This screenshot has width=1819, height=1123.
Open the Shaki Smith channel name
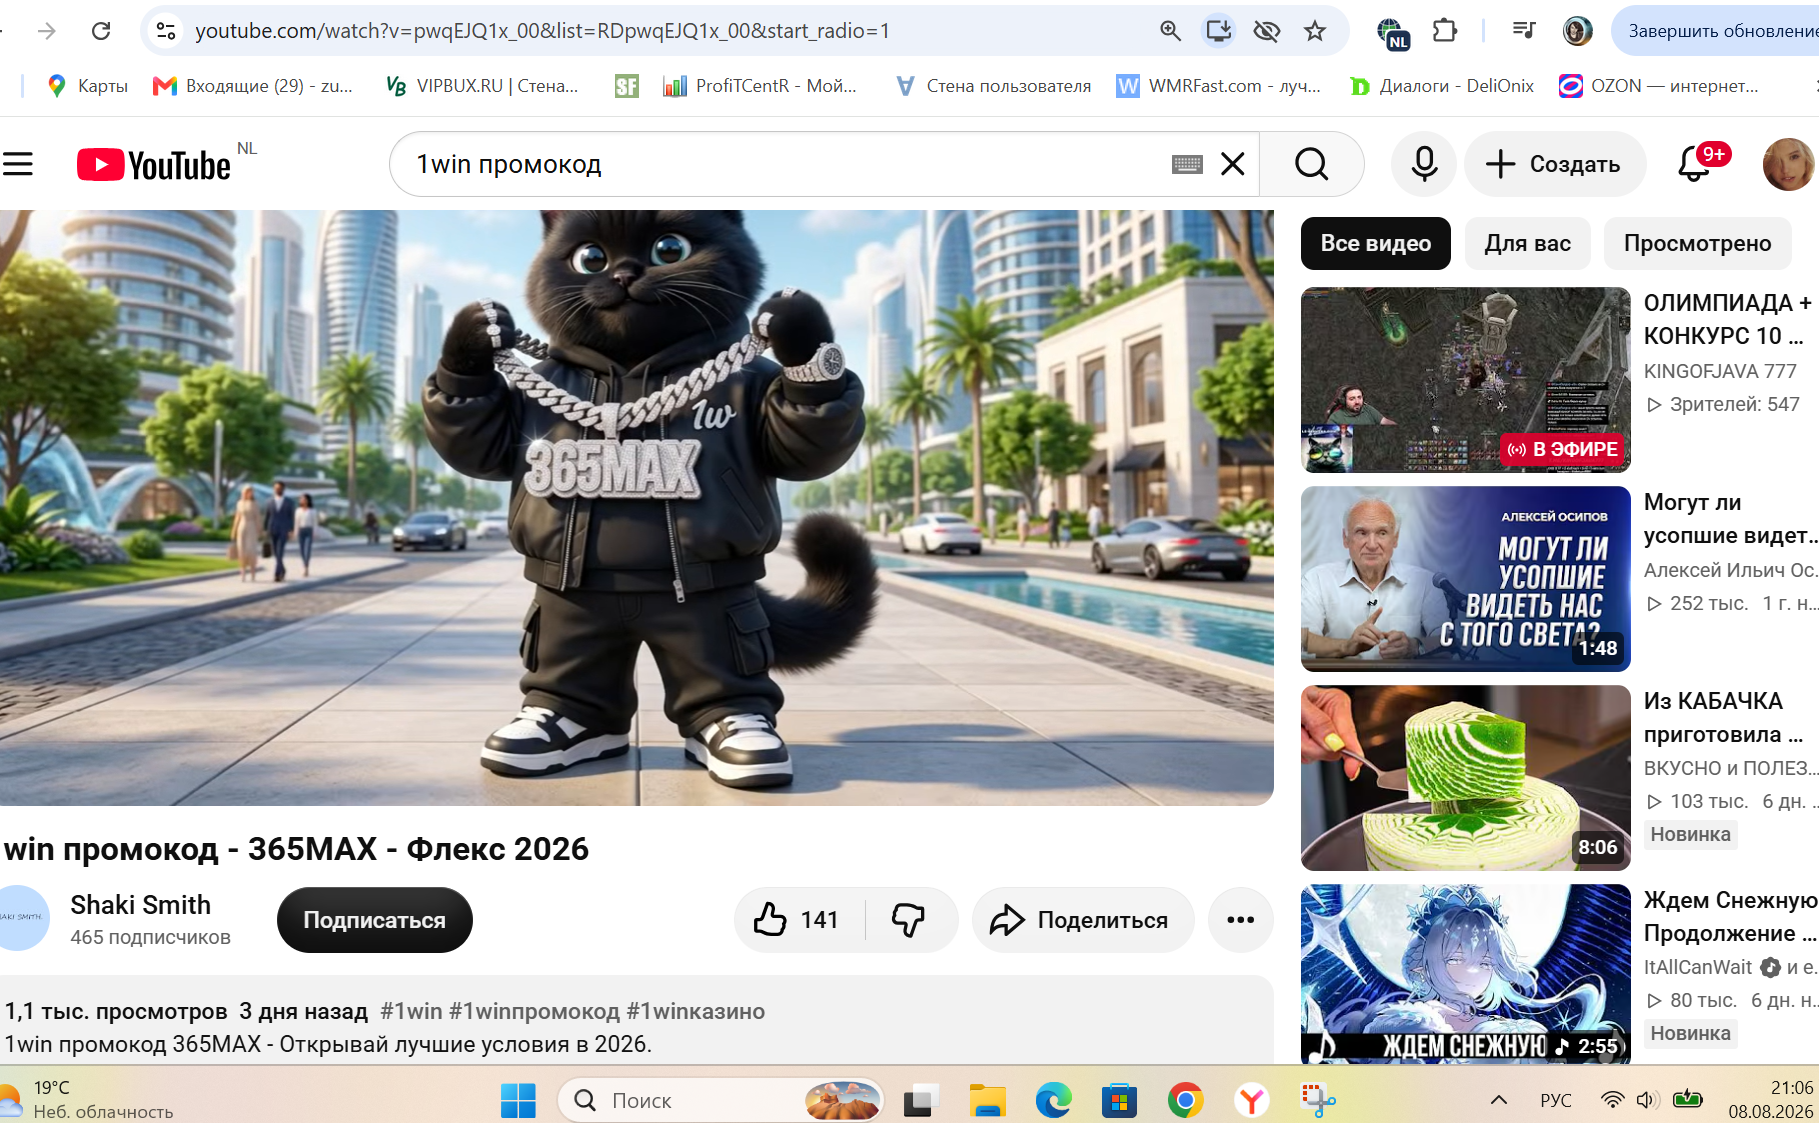(141, 905)
